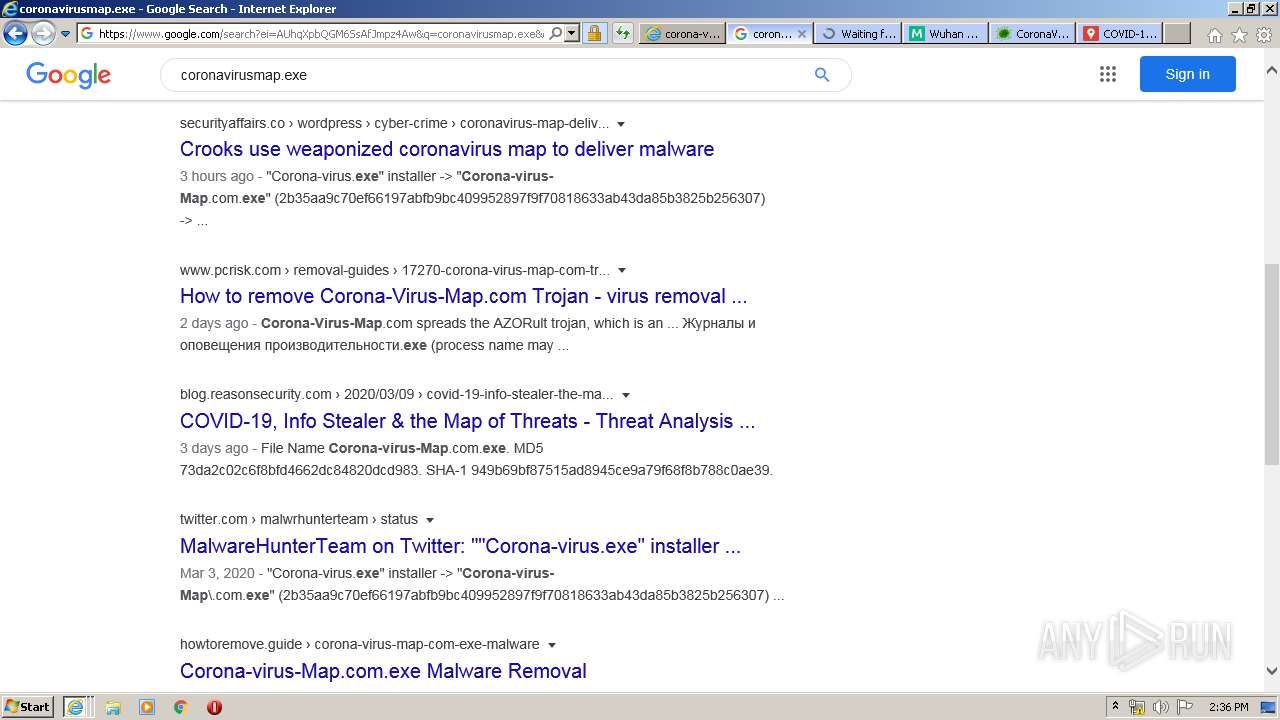1280x720 pixels.
Task: Switch to the 'Wuhan ...' tab
Action: (945, 33)
